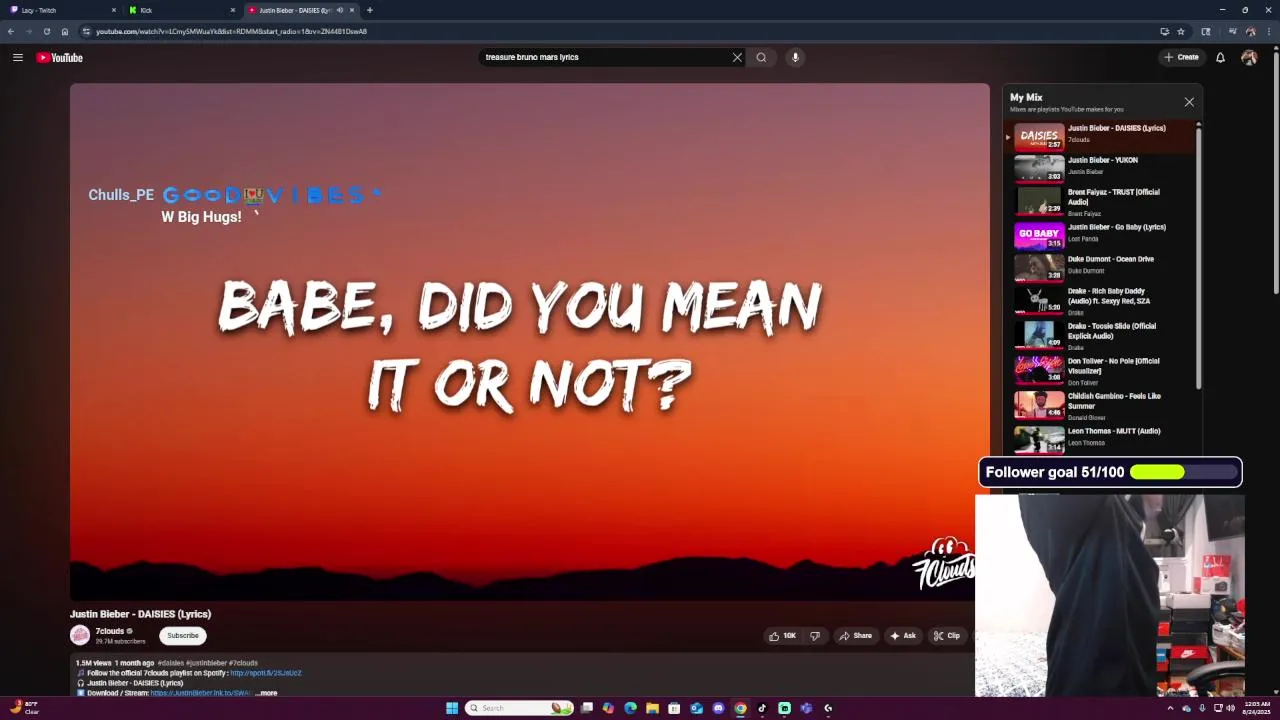Open the Create button menu
The width and height of the screenshot is (1280, 720).
coord(1181,57)
